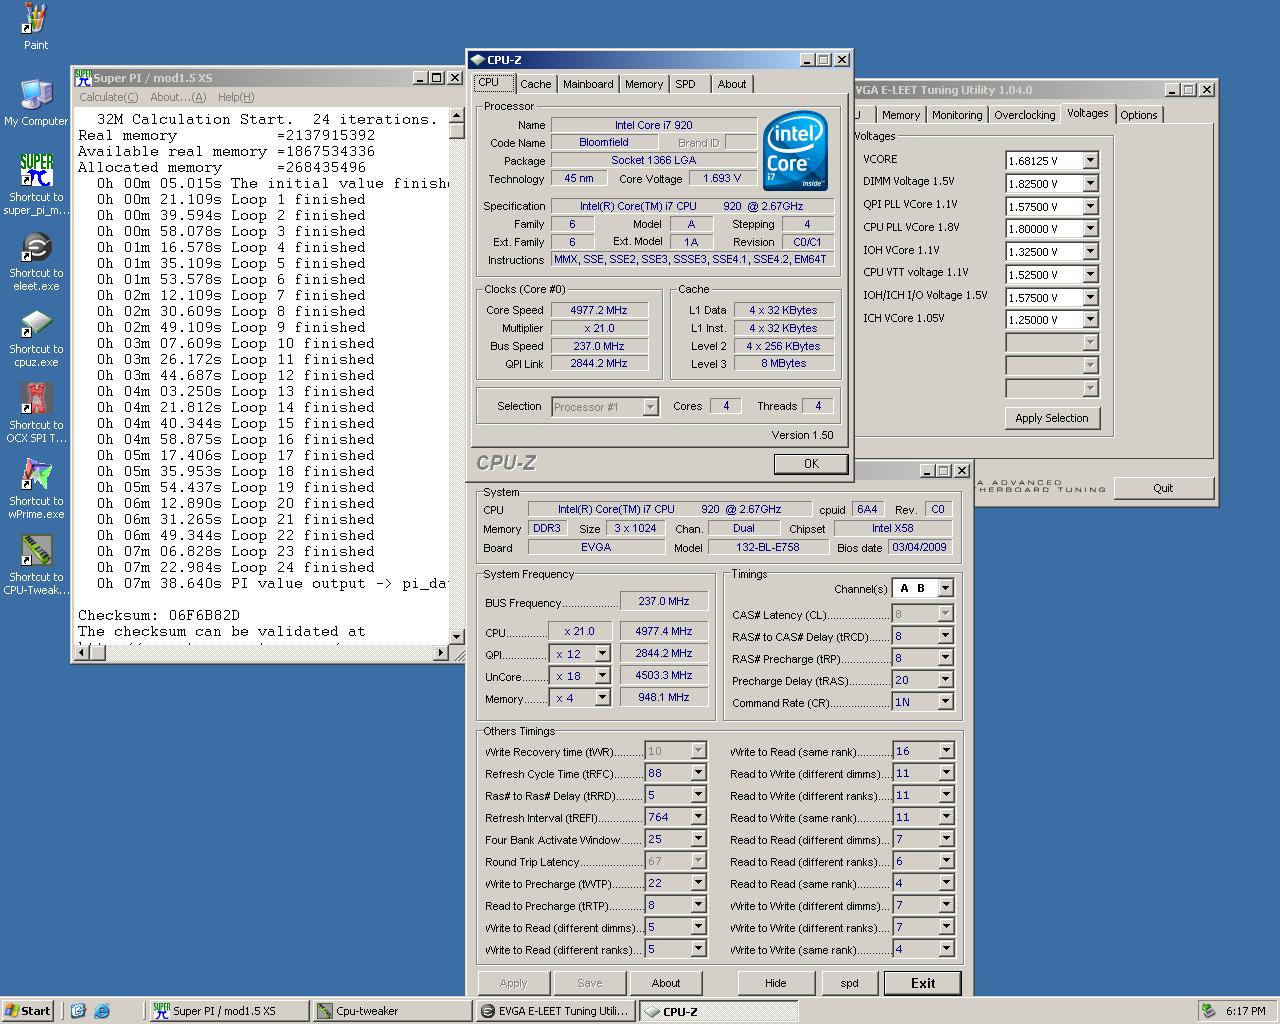Expand the Refresh Interval (tREFI) dropdown
This screenshot has height=1024, width=1280.
tap(698, 817)
